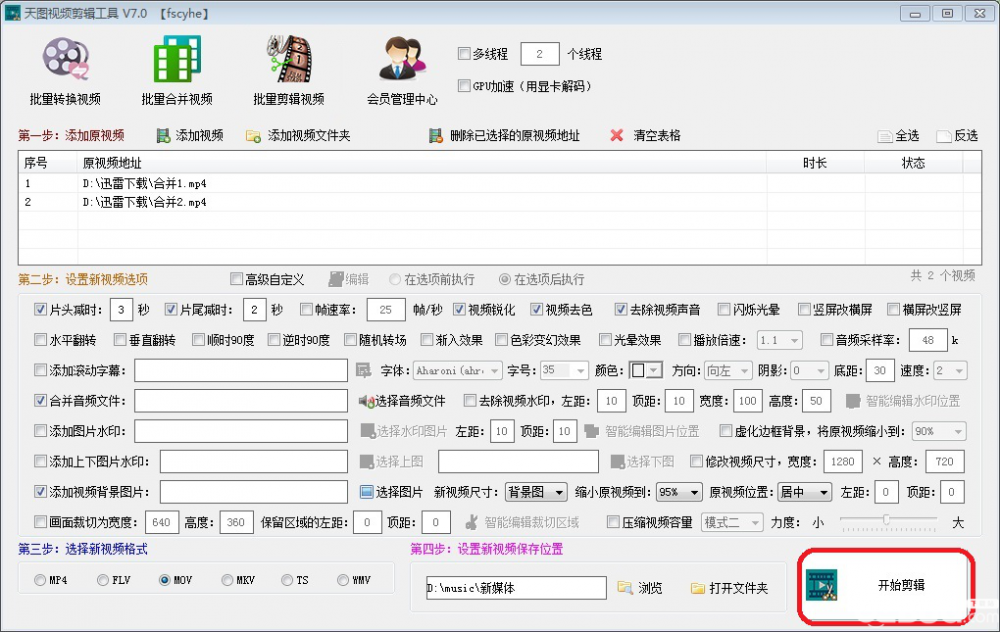Open the 阴影 dropdown

pyautogui.click(x=809, y=371)
